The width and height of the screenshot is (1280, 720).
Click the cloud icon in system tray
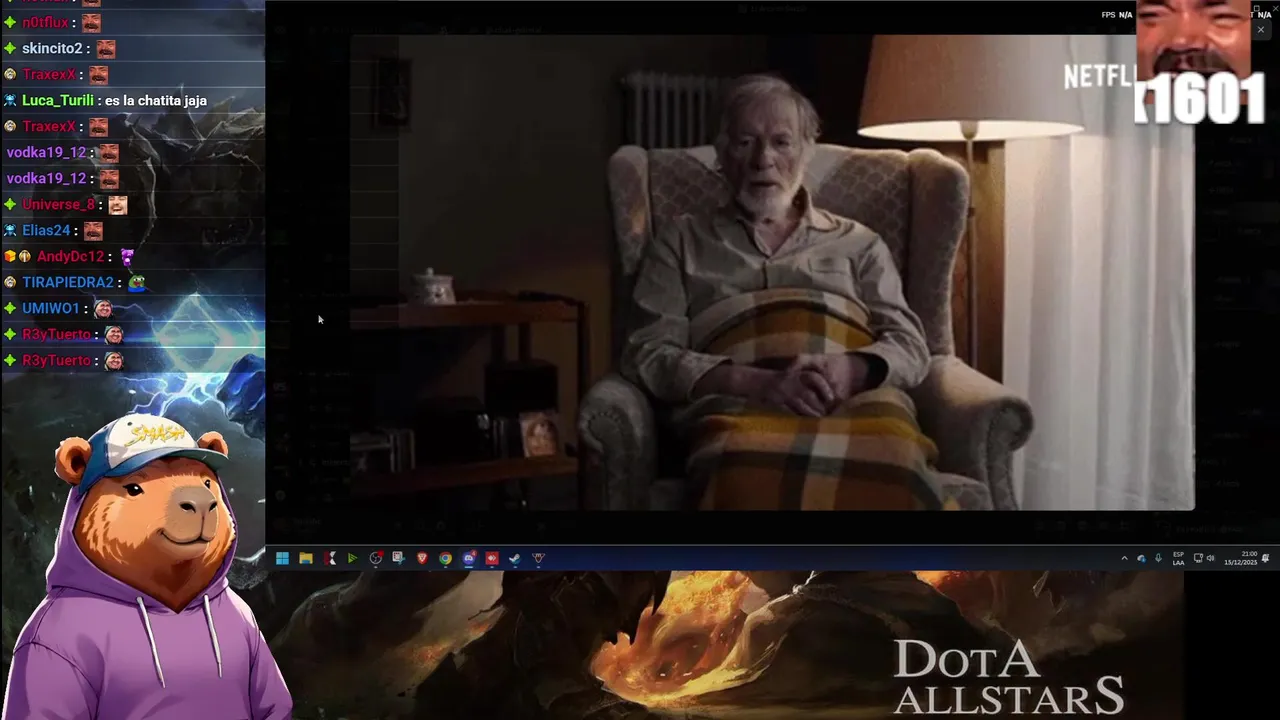(1141, 558)
